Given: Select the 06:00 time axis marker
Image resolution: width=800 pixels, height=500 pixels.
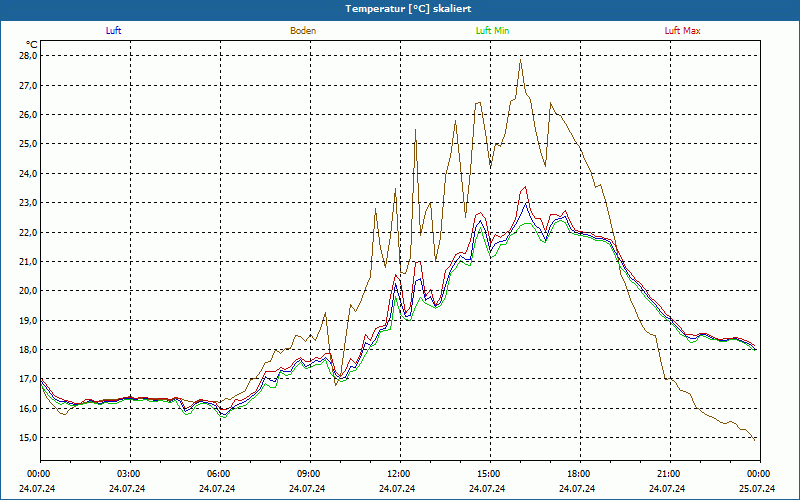Looking at the screenshot, I should [219, 474].
